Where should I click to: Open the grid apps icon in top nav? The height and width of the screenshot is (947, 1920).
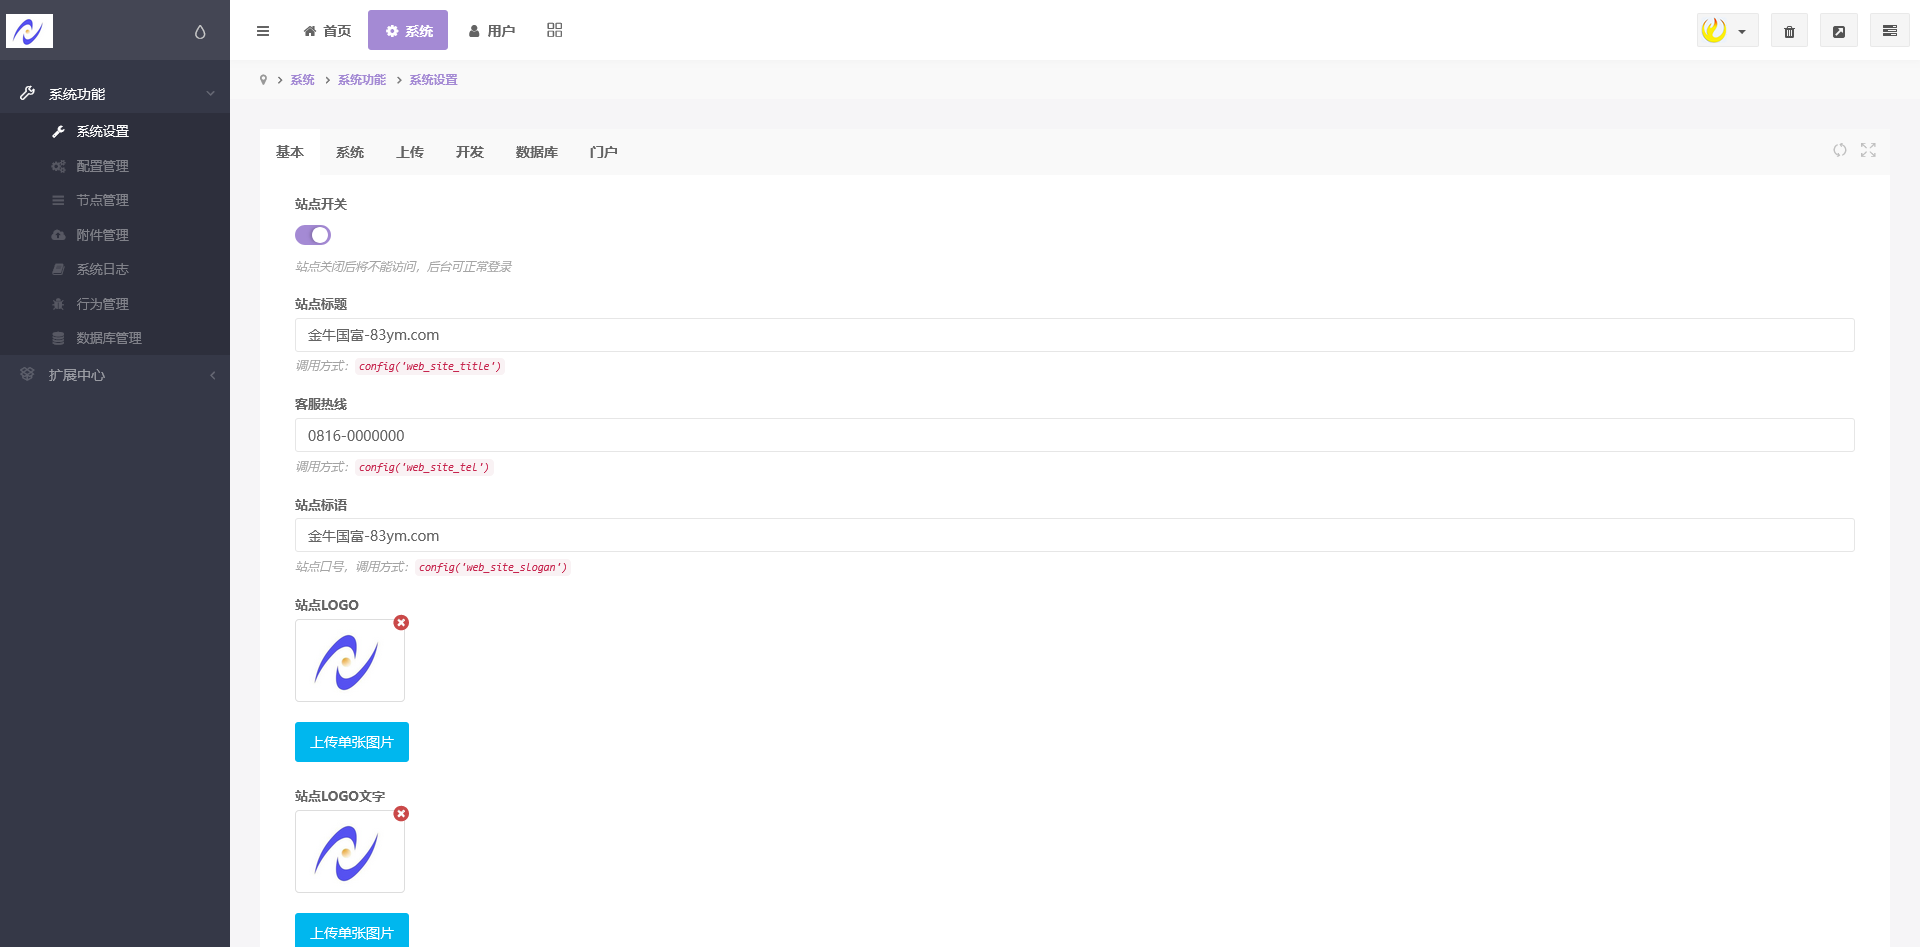click(555, 30)
